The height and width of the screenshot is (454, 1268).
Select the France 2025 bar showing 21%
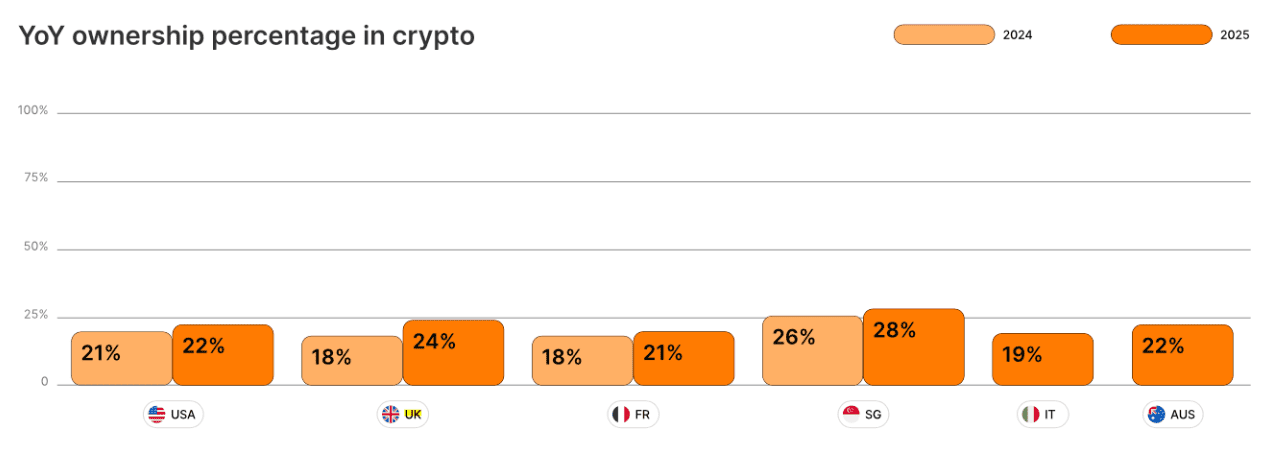[683, 358]
